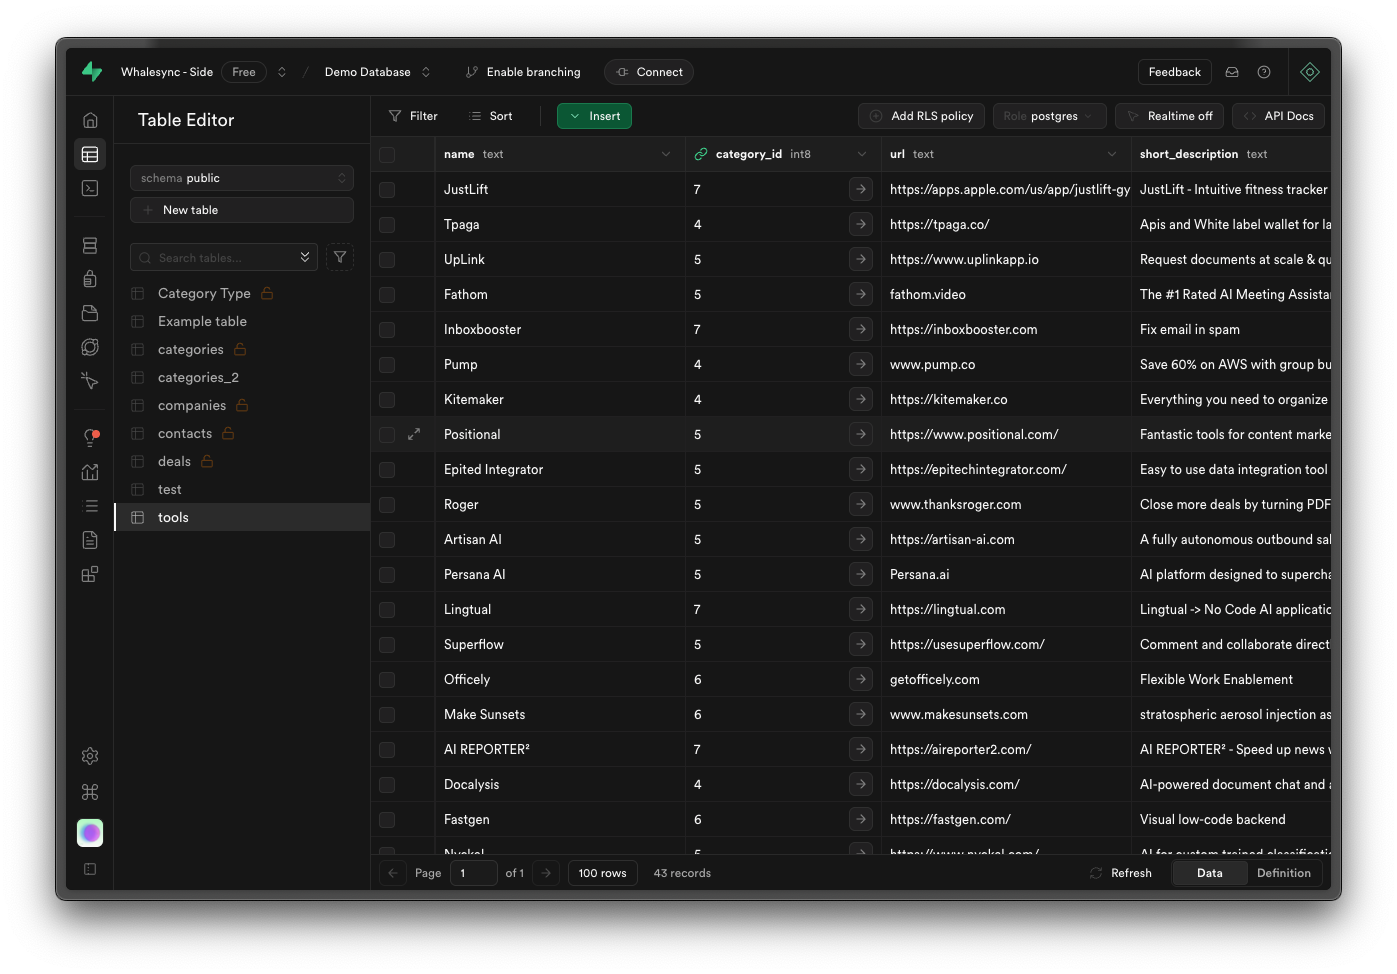Open the command menu icon
The width and height of the screenshot is (1397, 974).
click(90, 792)
